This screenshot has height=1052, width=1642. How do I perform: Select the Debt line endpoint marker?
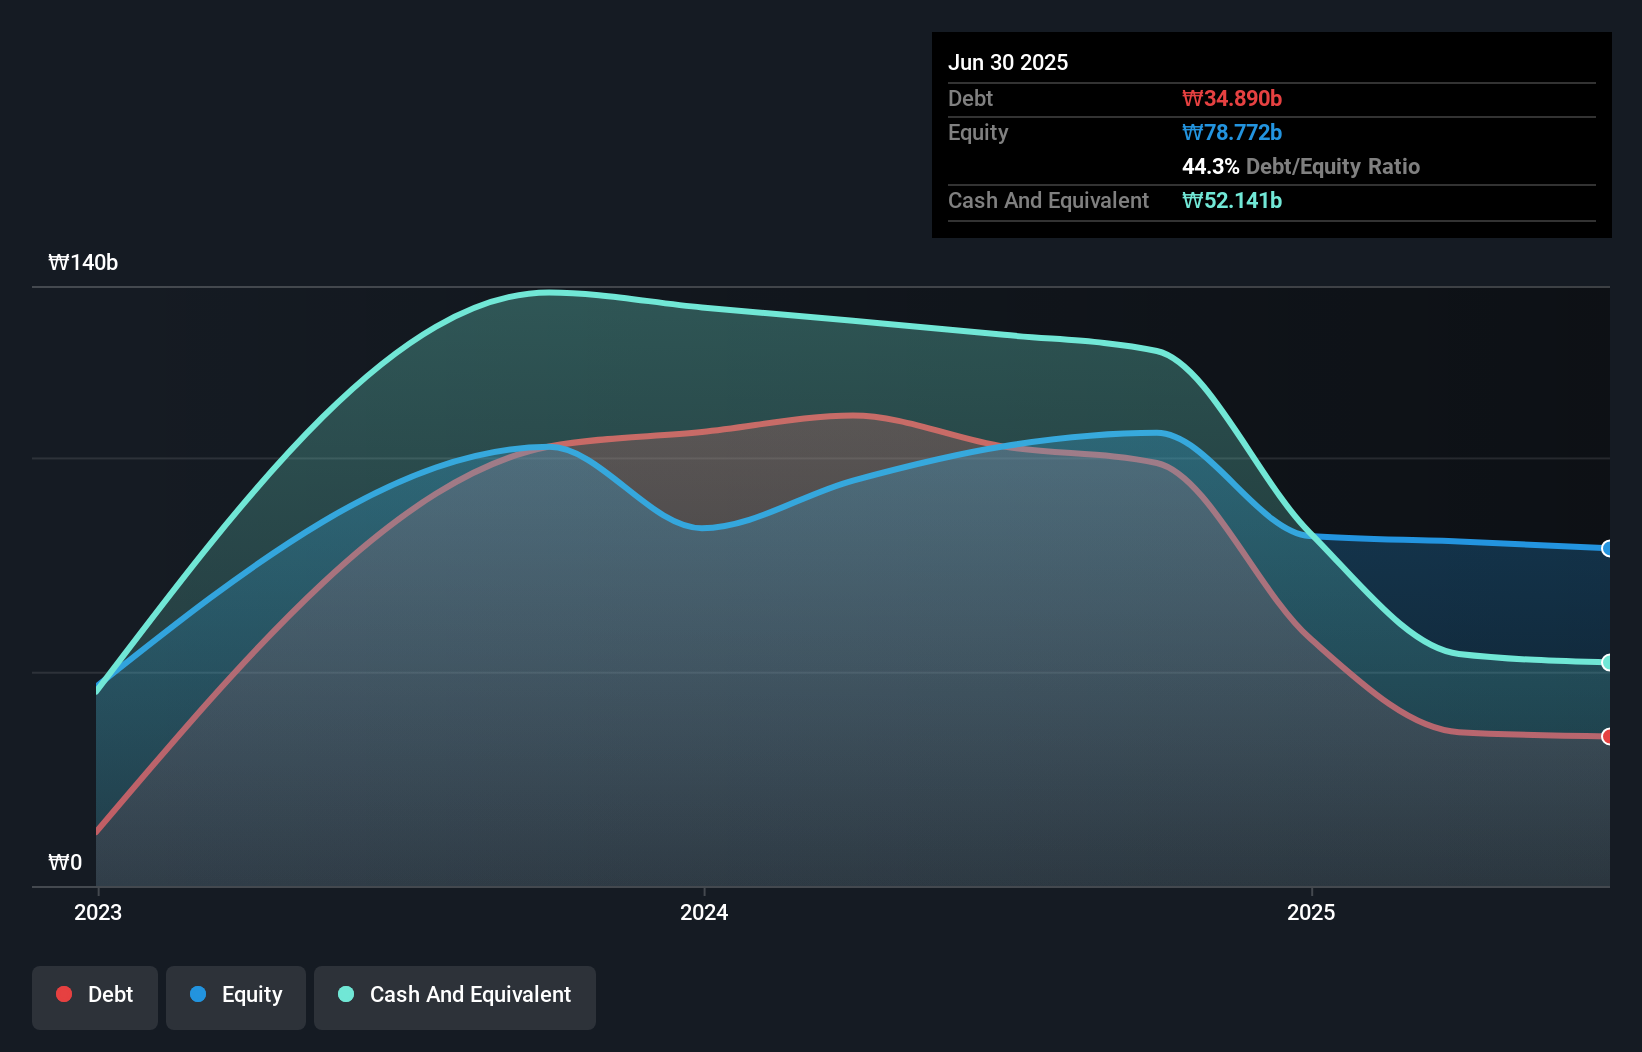[1606, 737]
